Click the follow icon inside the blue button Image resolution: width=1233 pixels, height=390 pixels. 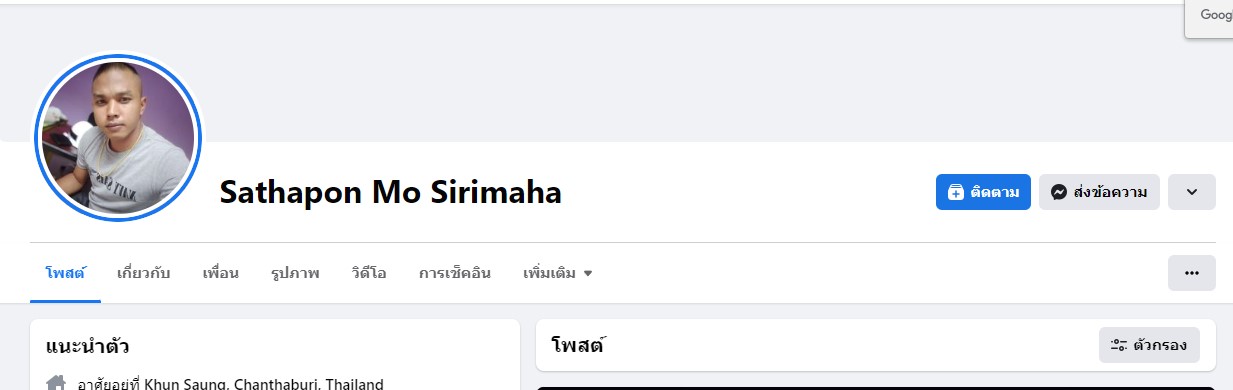[x=956, y=192]
